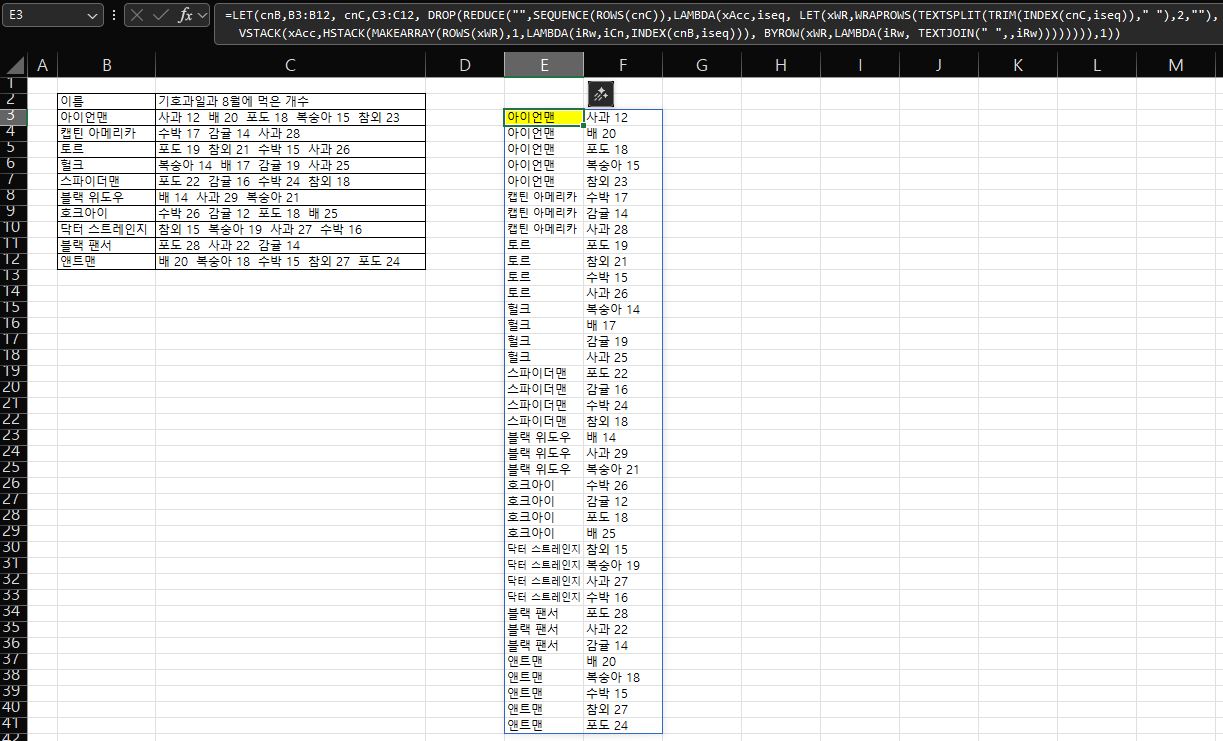1223x741 pixels.
Task: Select column C header
Action: tap(290, 65)
